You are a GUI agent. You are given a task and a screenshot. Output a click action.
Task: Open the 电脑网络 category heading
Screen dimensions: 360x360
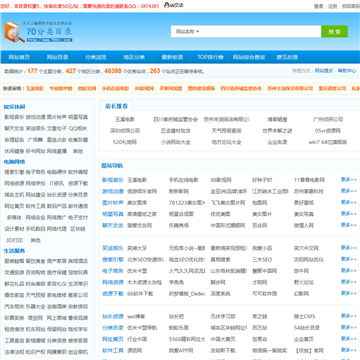pyautogui.click(x=14, y=162)
